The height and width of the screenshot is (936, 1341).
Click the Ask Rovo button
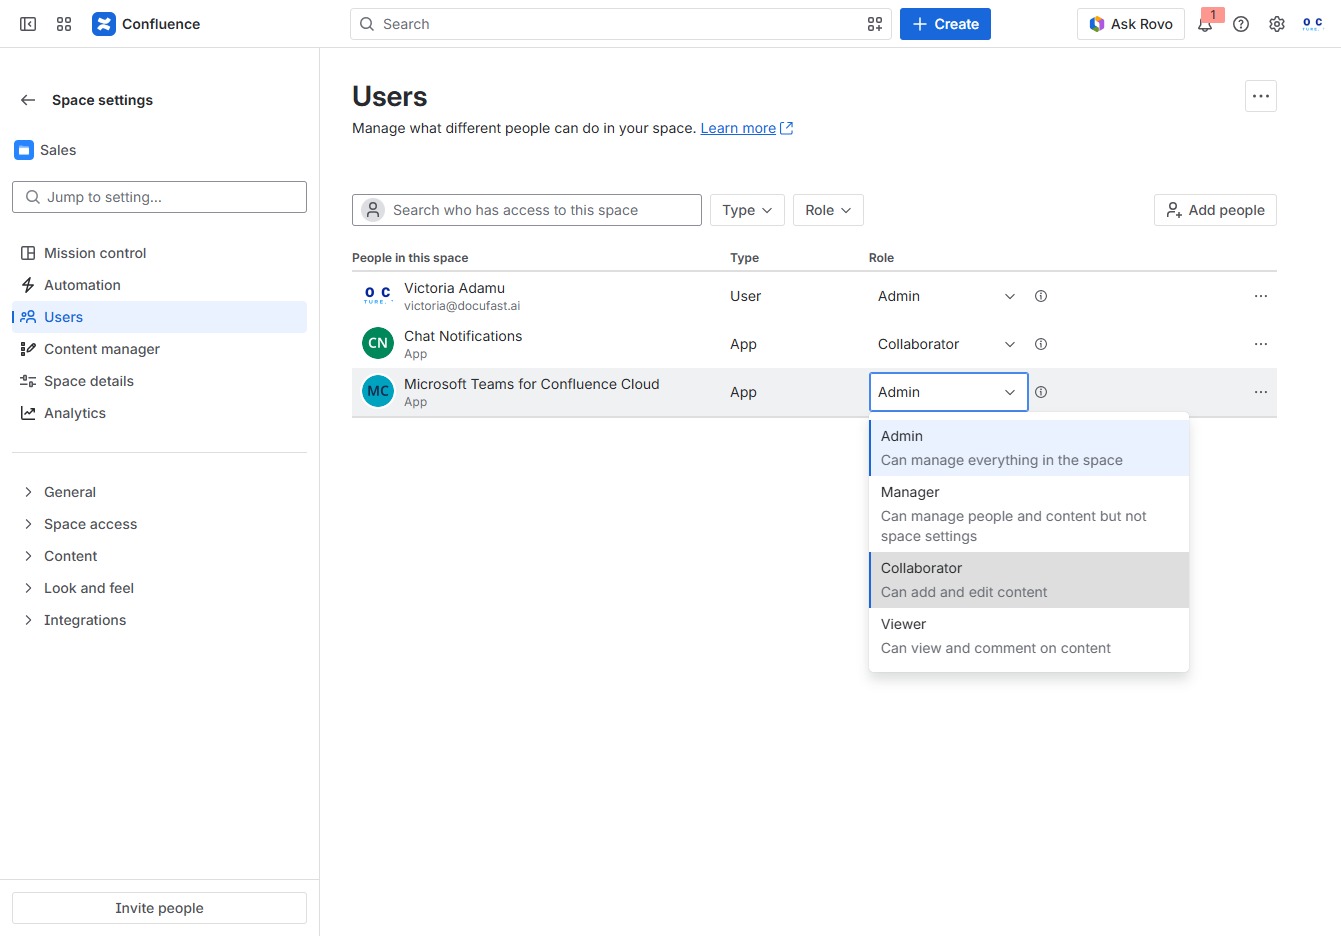point(1131,24)
